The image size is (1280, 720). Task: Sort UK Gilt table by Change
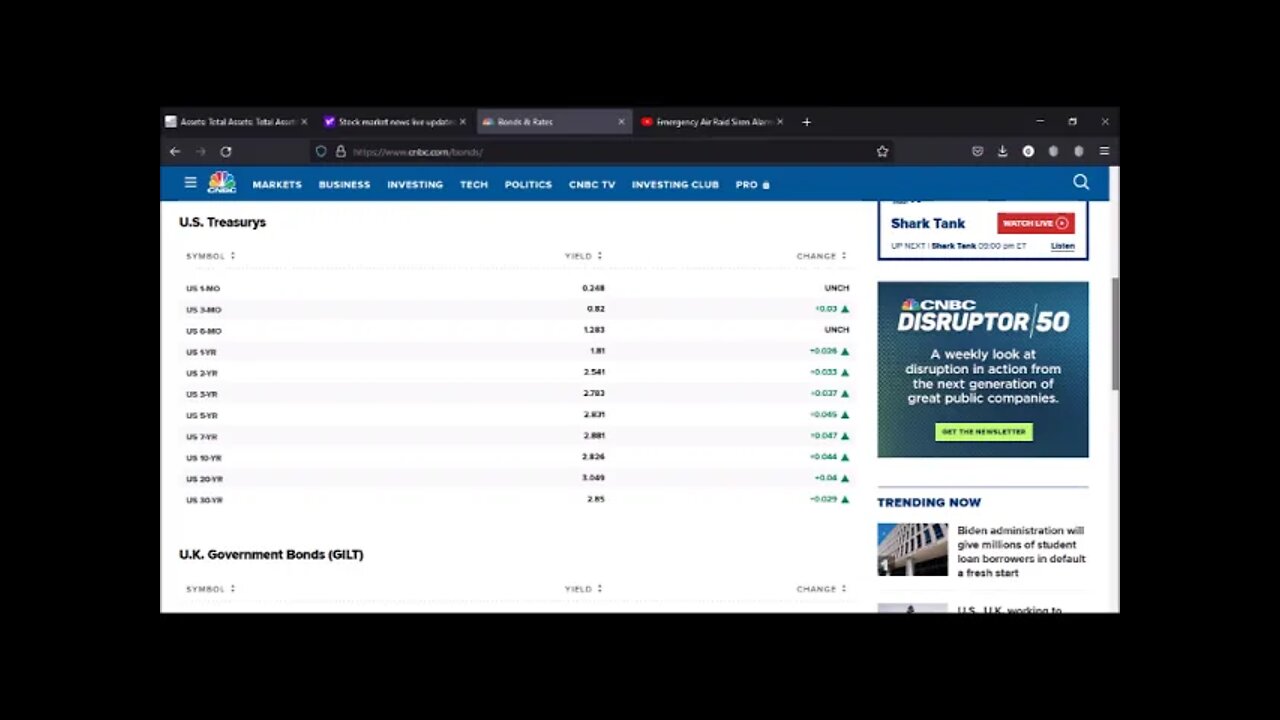[822, 589]
